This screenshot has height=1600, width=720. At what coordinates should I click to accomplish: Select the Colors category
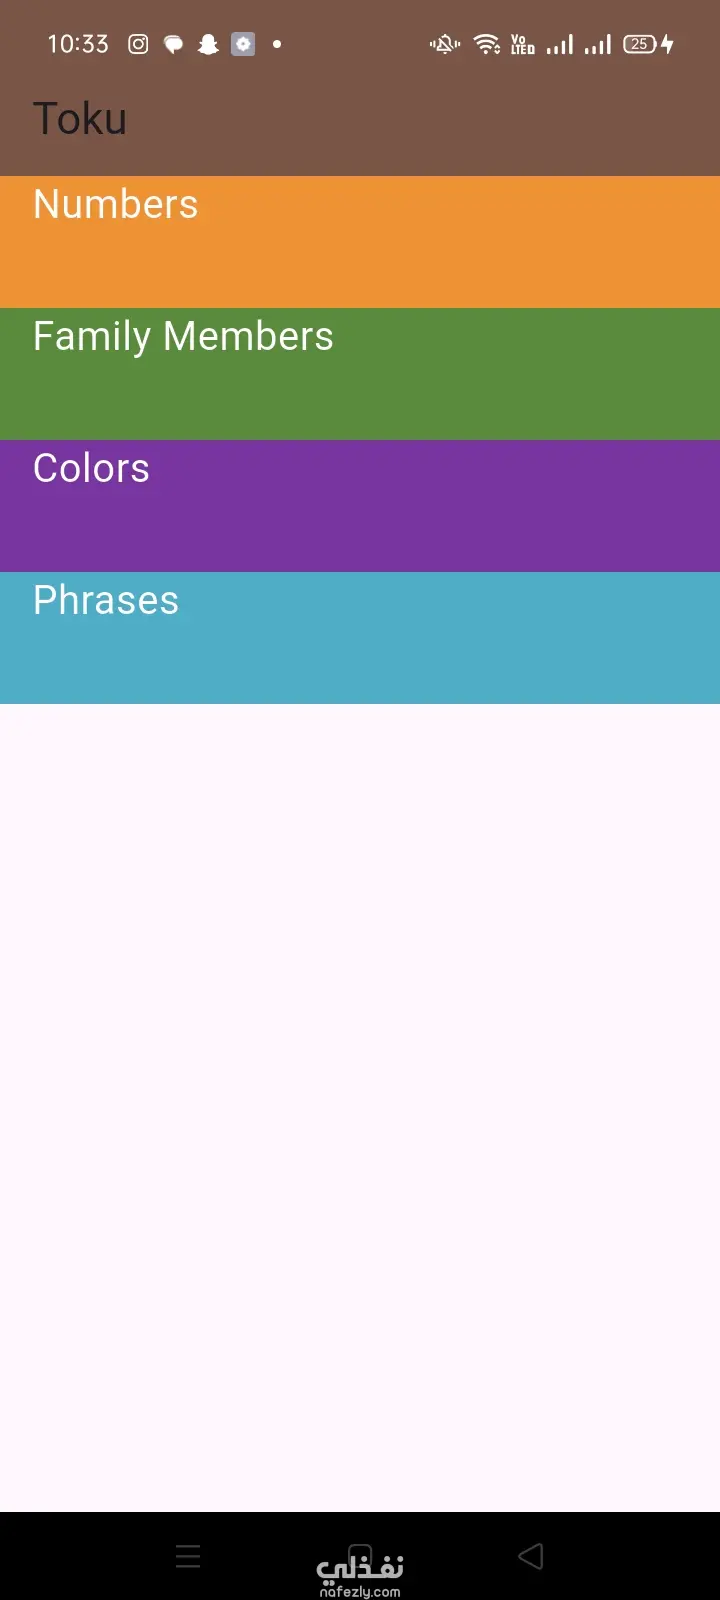point(360,506)
